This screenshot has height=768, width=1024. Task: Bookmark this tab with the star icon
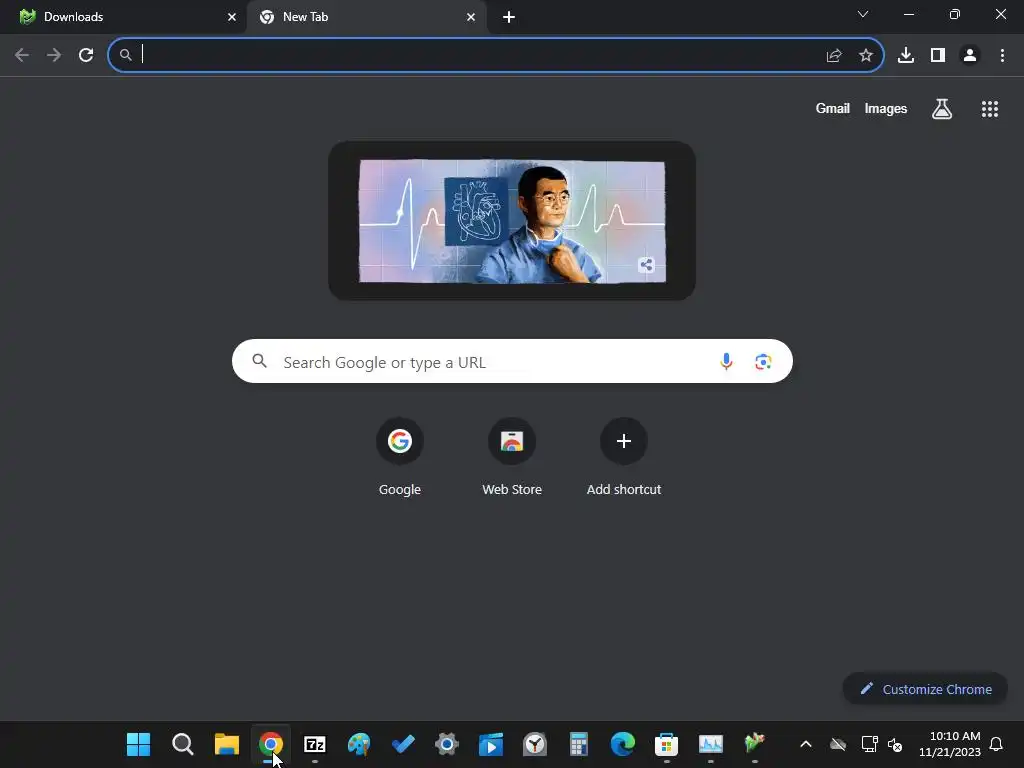[866, 56]
